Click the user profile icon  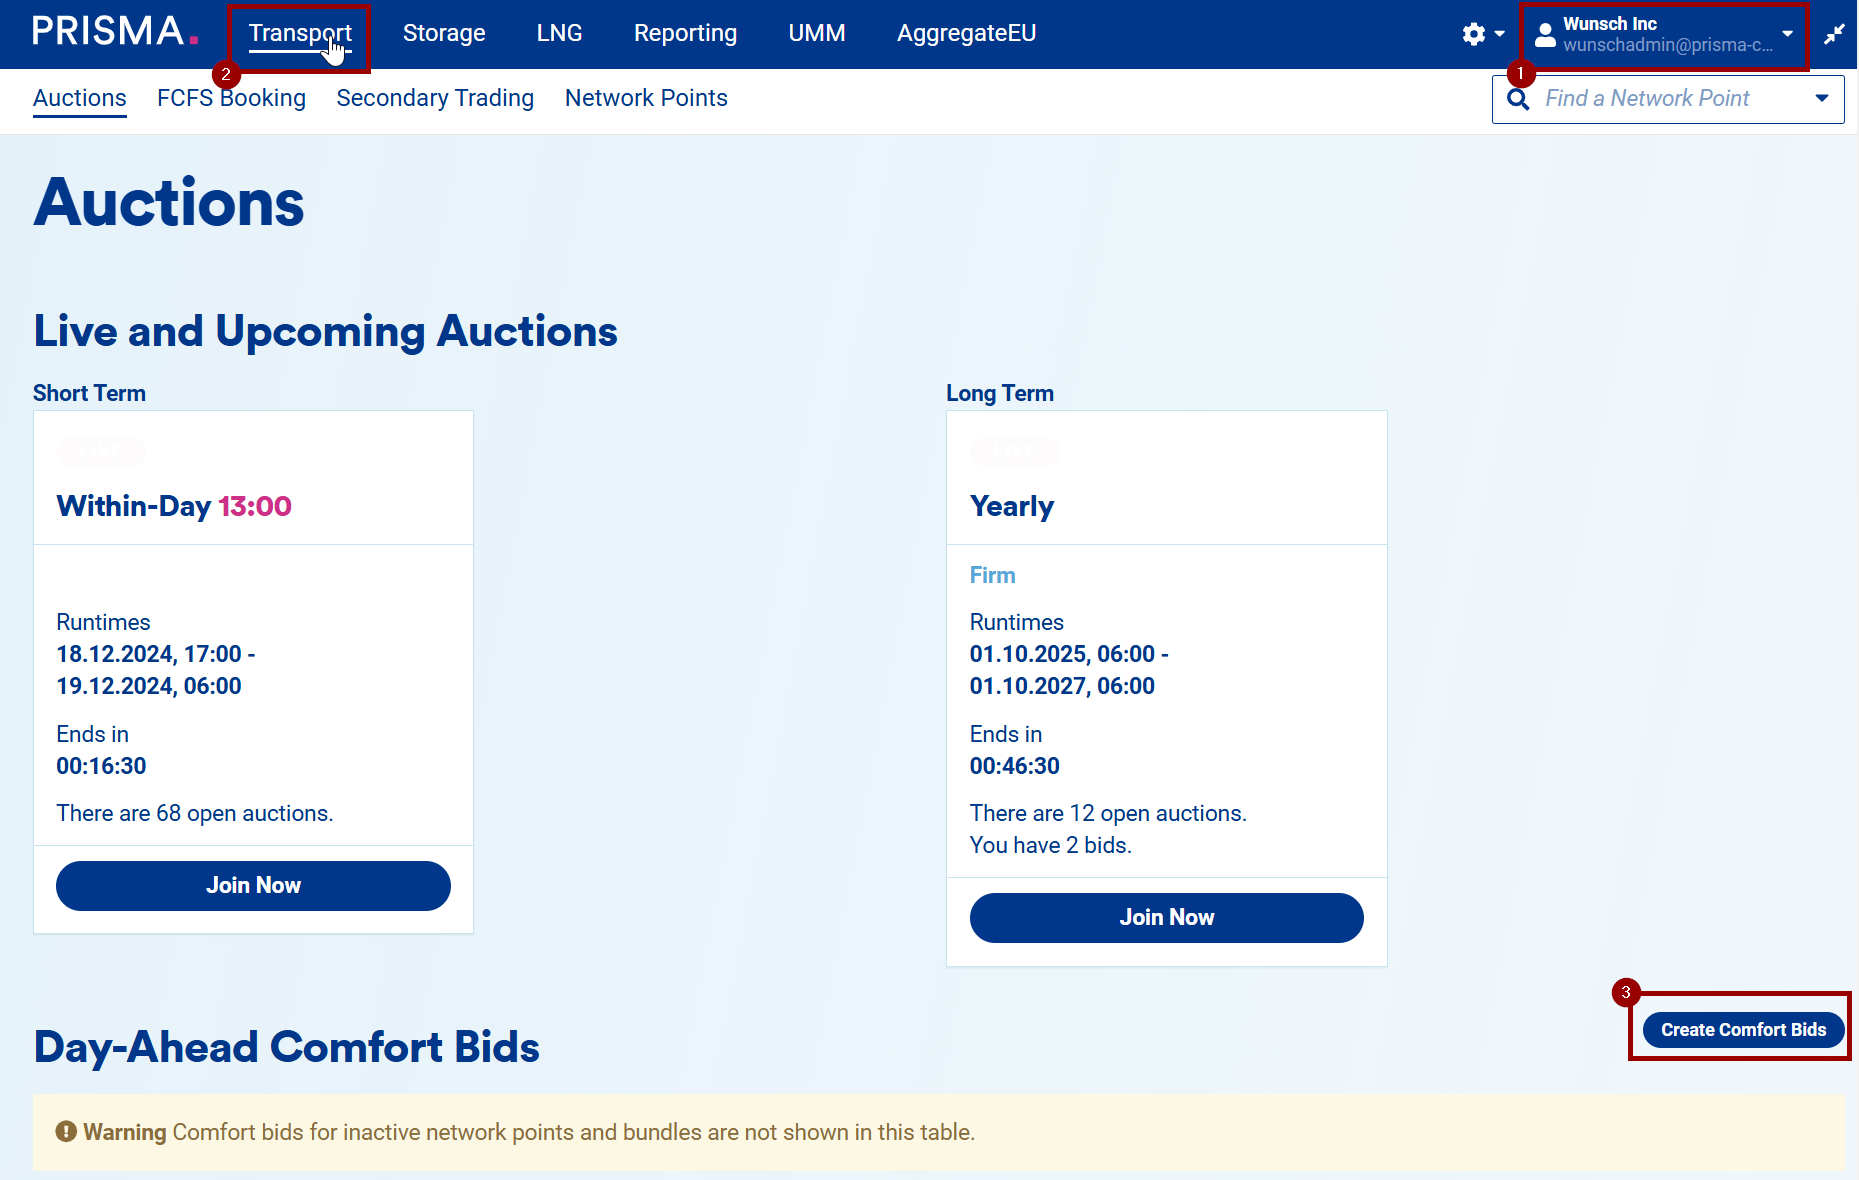click(x=1545, y=35)
